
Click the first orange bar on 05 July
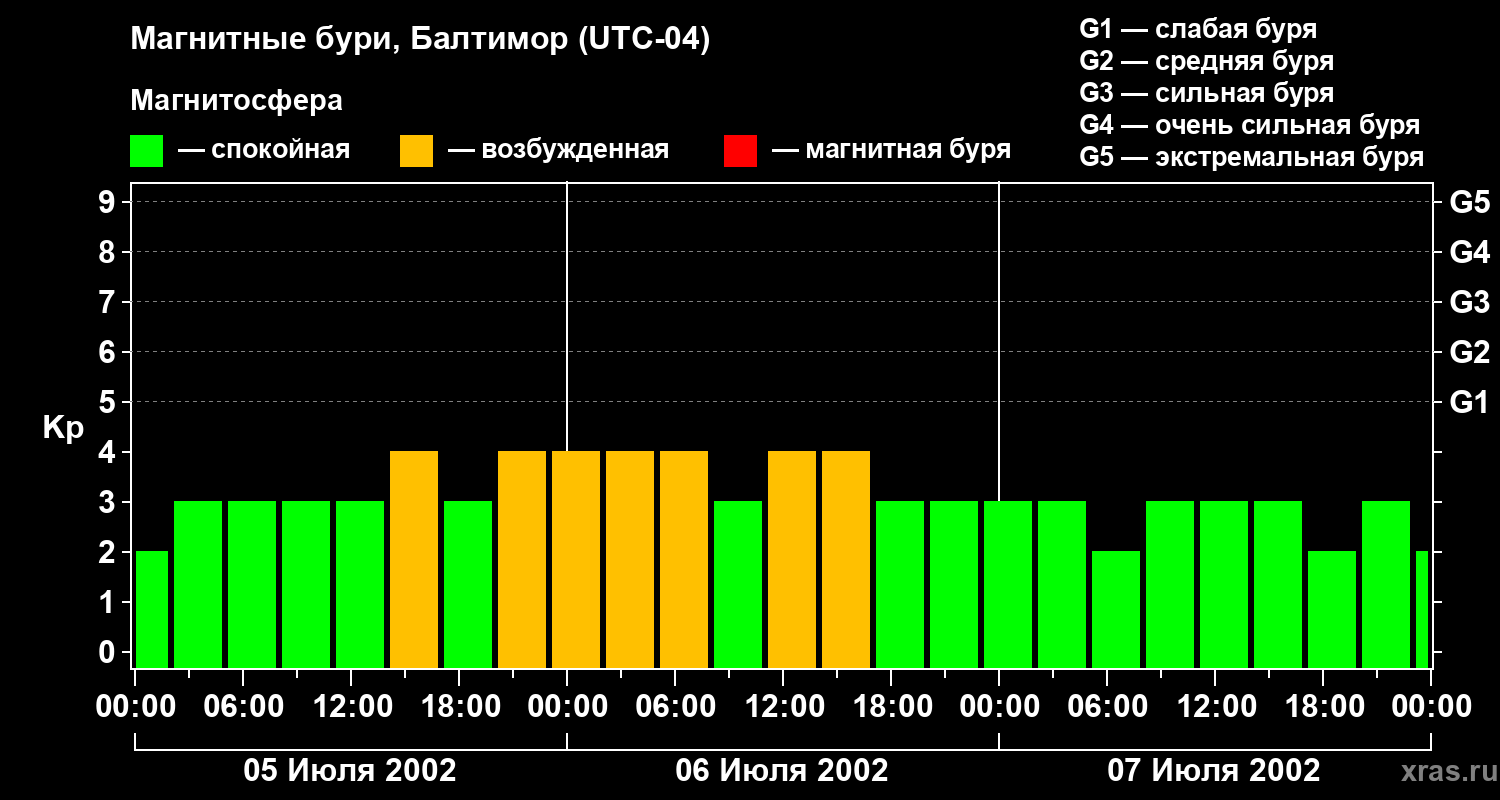point(414,559)
